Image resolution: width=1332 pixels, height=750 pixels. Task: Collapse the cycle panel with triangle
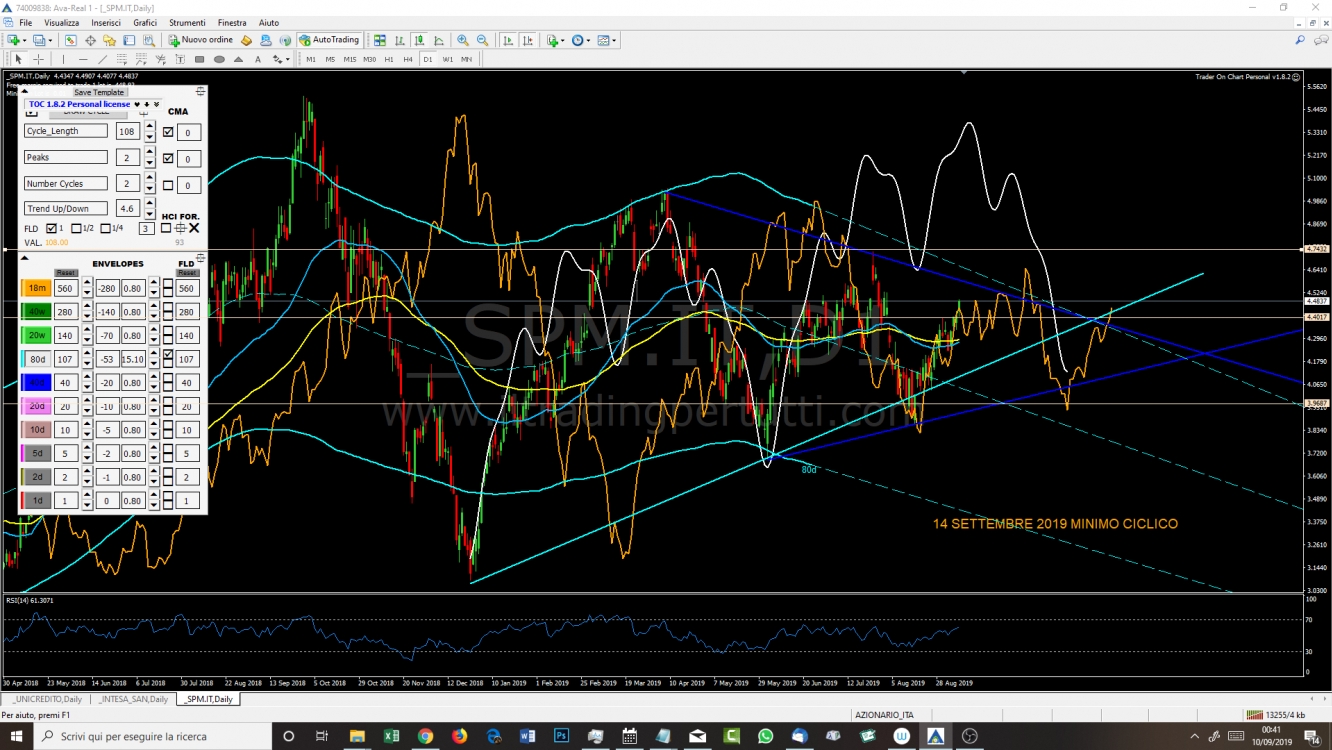(25, 91)
